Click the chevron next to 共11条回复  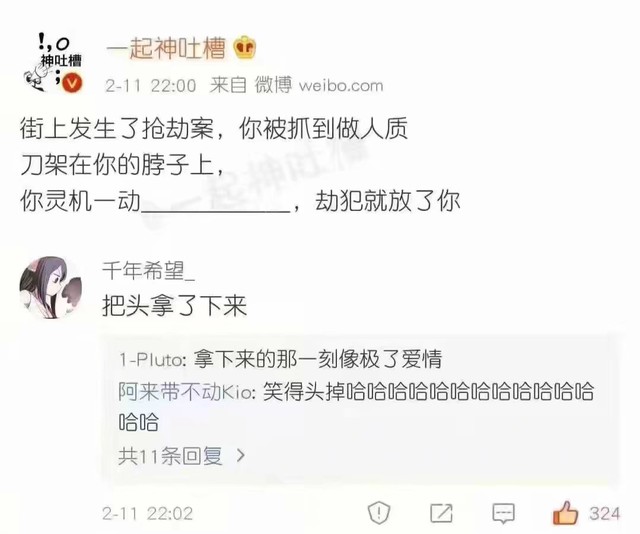click(241, 456)
